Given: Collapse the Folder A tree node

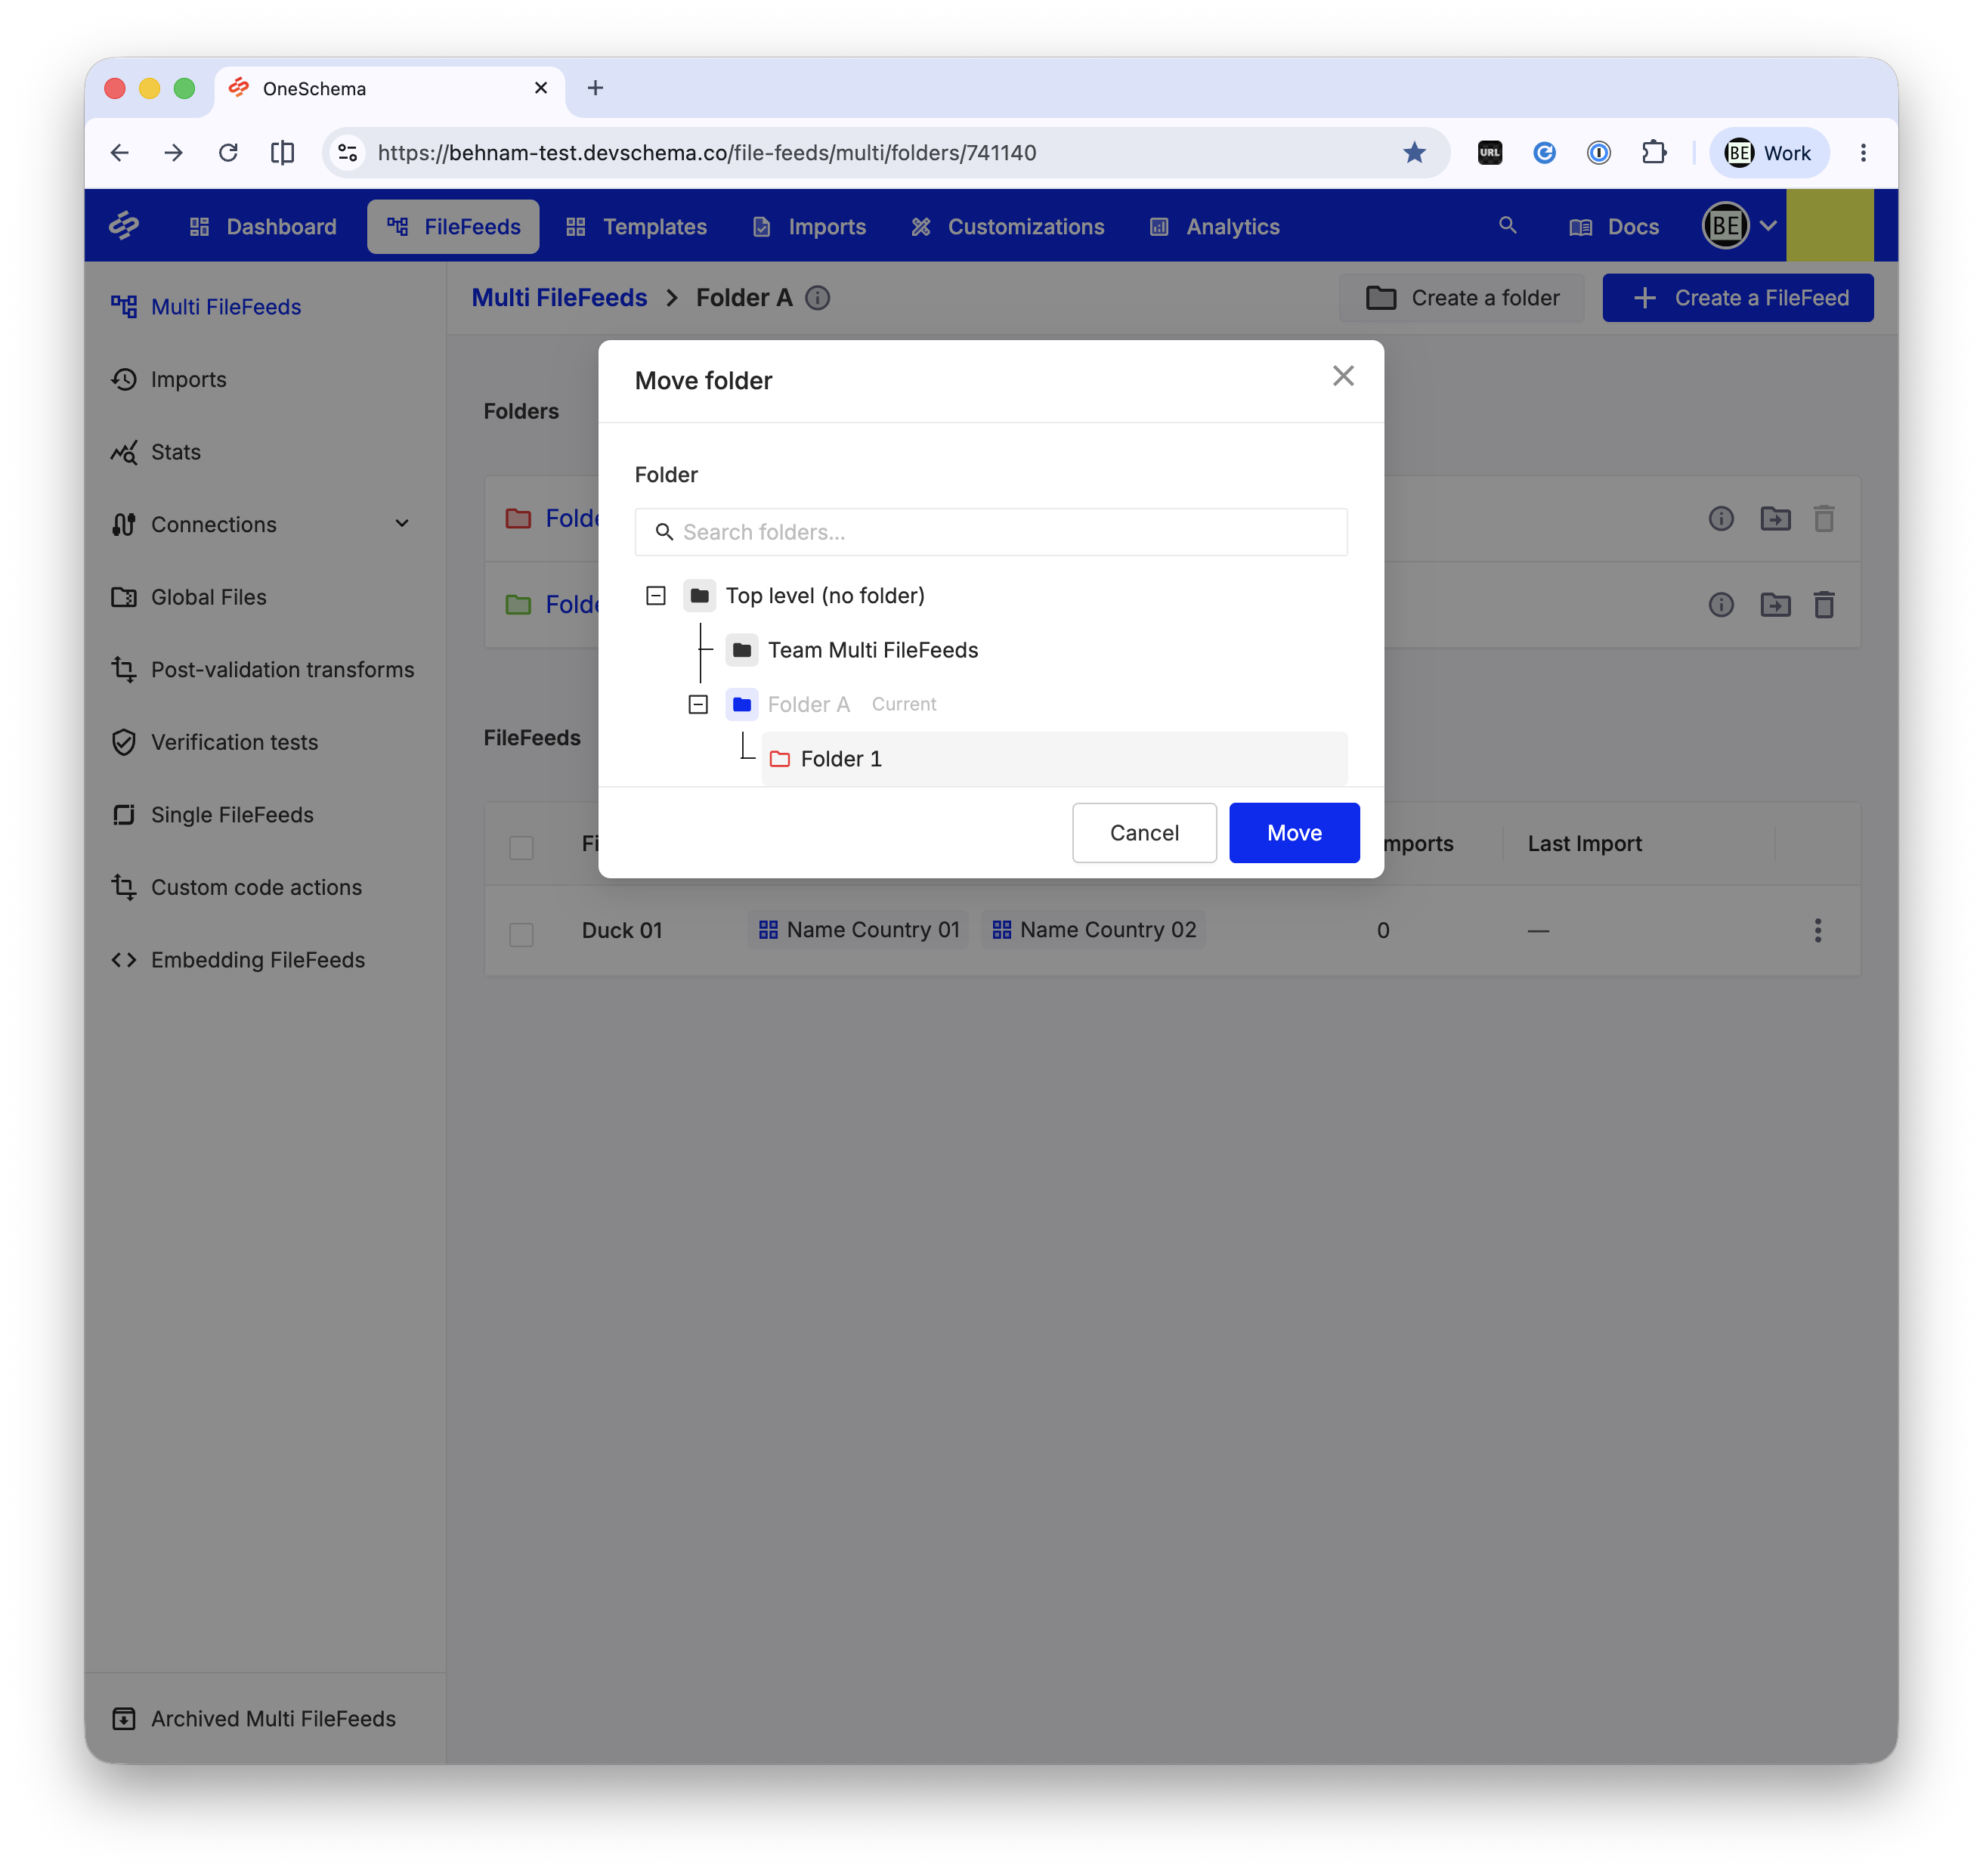Looking at the screenshot, I should click(698, 705).
